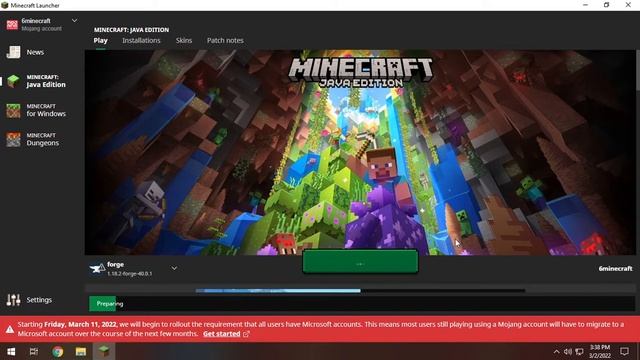
Task: Click Minecraft Launcher taskbar icon
Action: pyautogui.click(x=104, y=351)
